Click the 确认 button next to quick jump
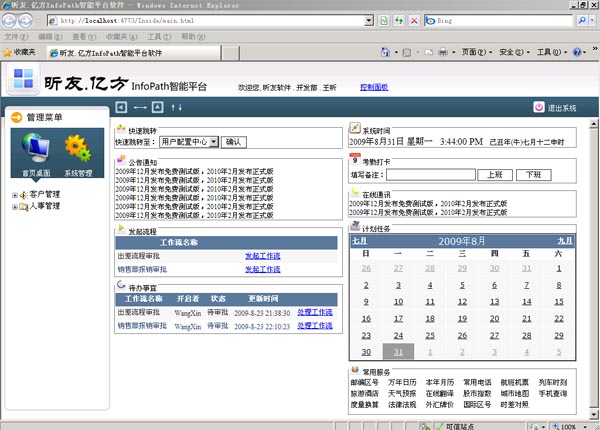Viewport: 600px width, 430px height. (233, 142)
